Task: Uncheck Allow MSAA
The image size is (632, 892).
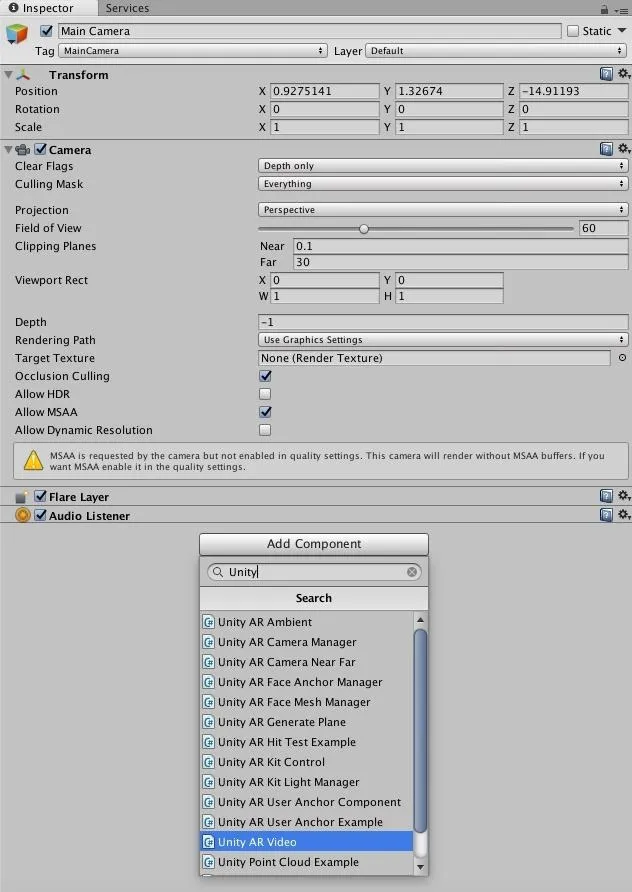Action: tap(265, 412)
